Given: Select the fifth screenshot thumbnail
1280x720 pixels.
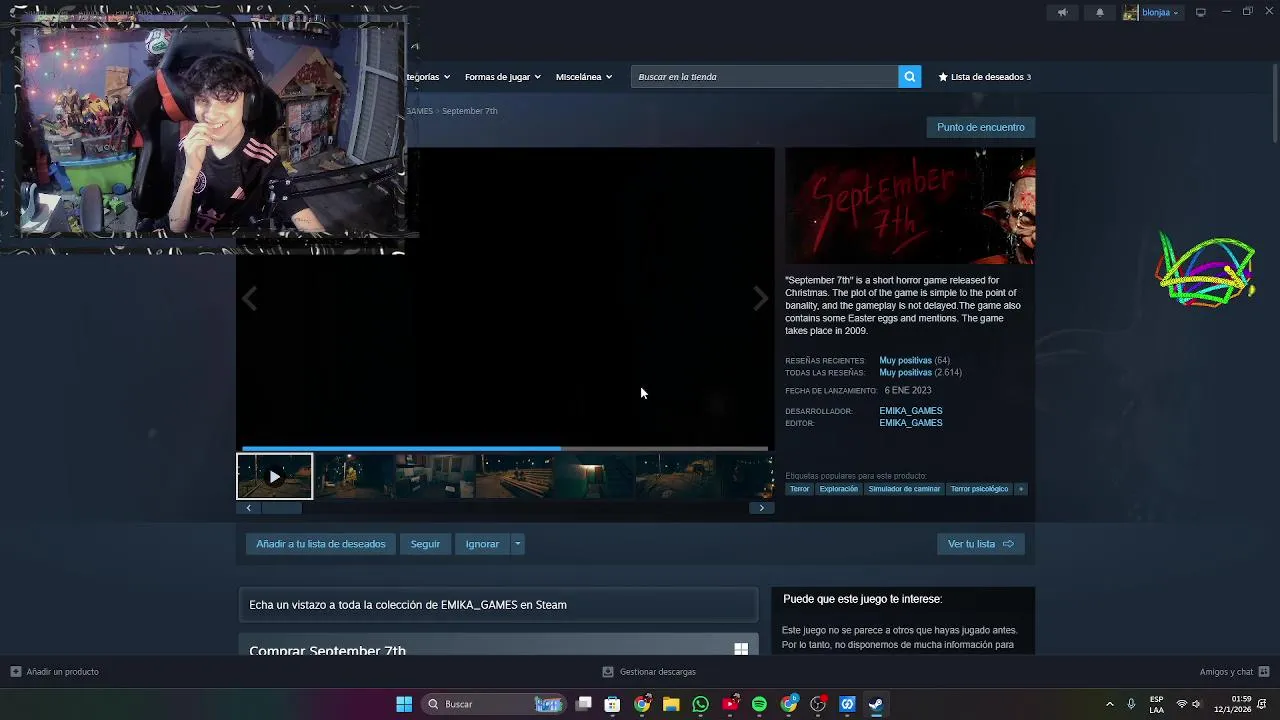Looking at the screenshot, I should coord(594,476).
